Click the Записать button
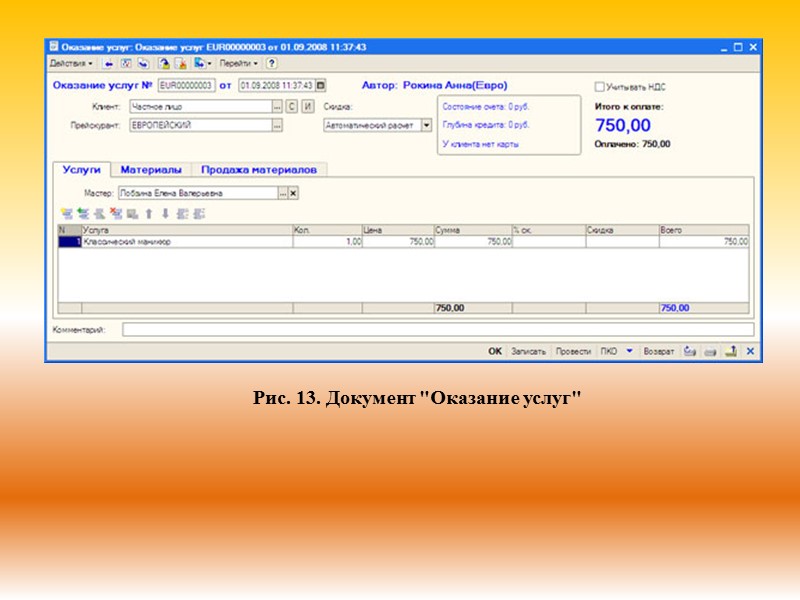This screenshot has height=600, width=800. (x=531, y=352)
